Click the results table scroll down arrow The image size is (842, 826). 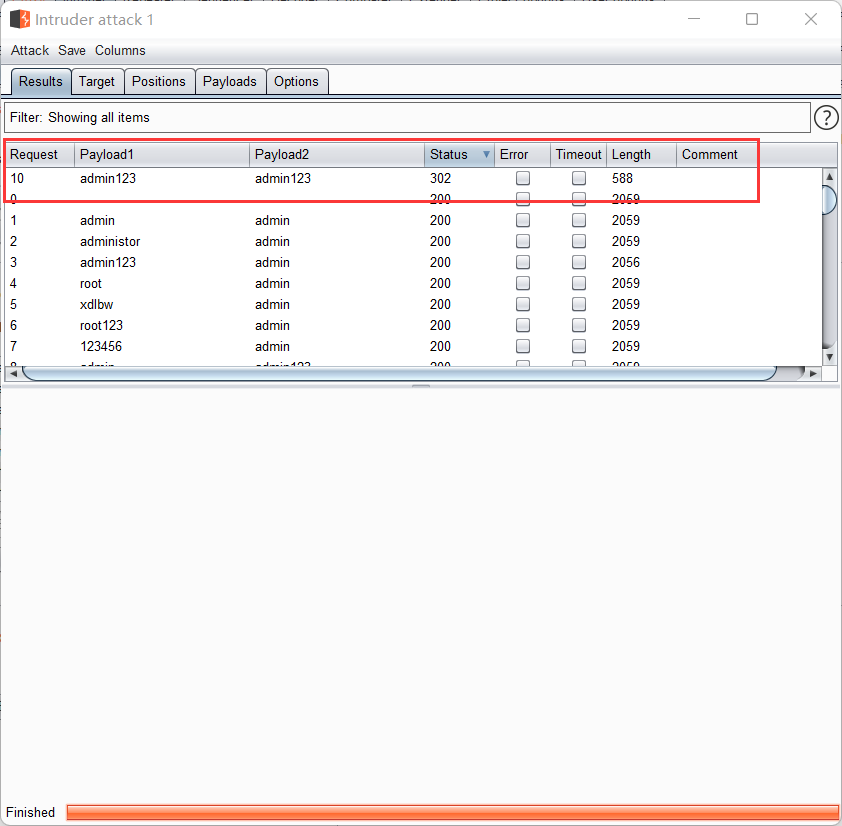pos(828,357)
